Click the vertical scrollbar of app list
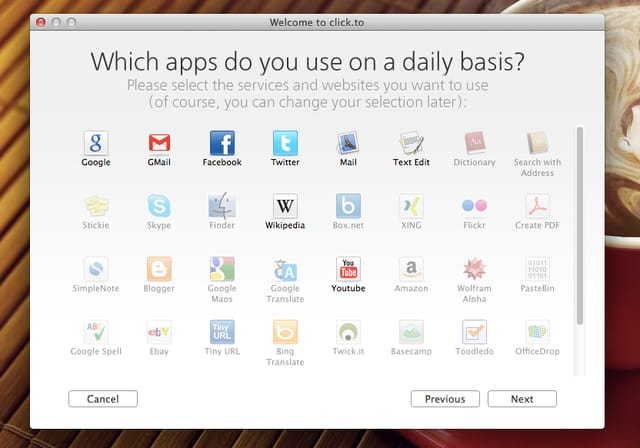This screenshot has width=640, height=448. [x=580, y=226]
